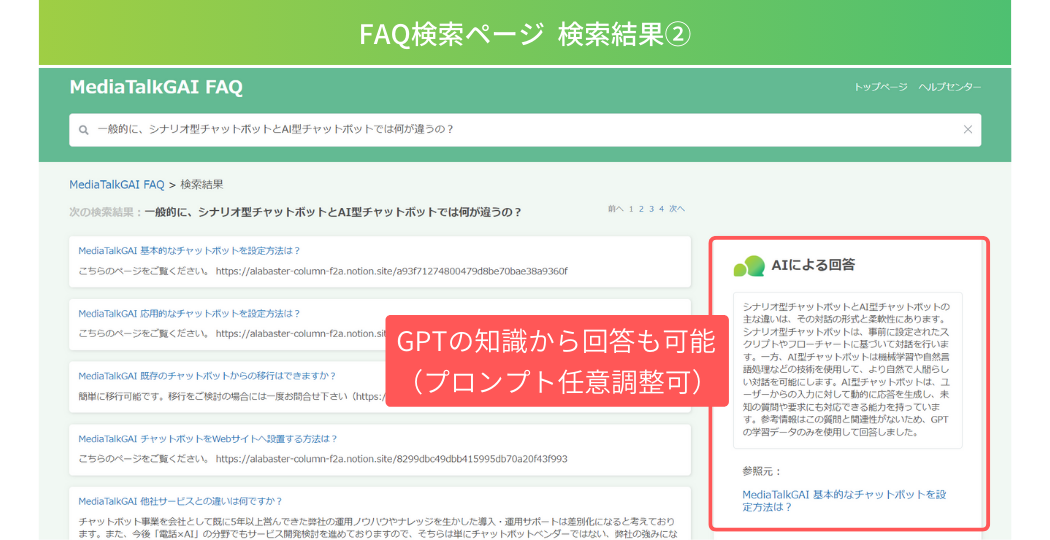Open the トップページ link

(x=880, y=87)
